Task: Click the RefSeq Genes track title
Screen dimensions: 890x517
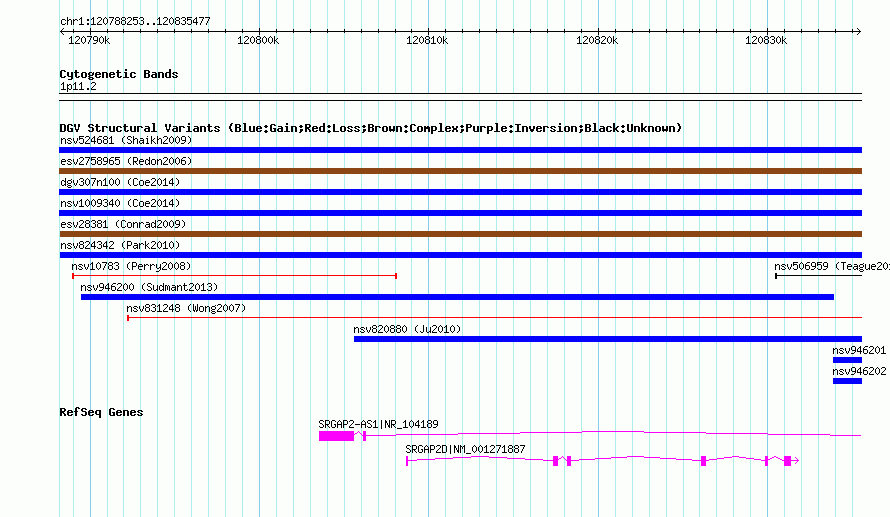Action: 101,412
